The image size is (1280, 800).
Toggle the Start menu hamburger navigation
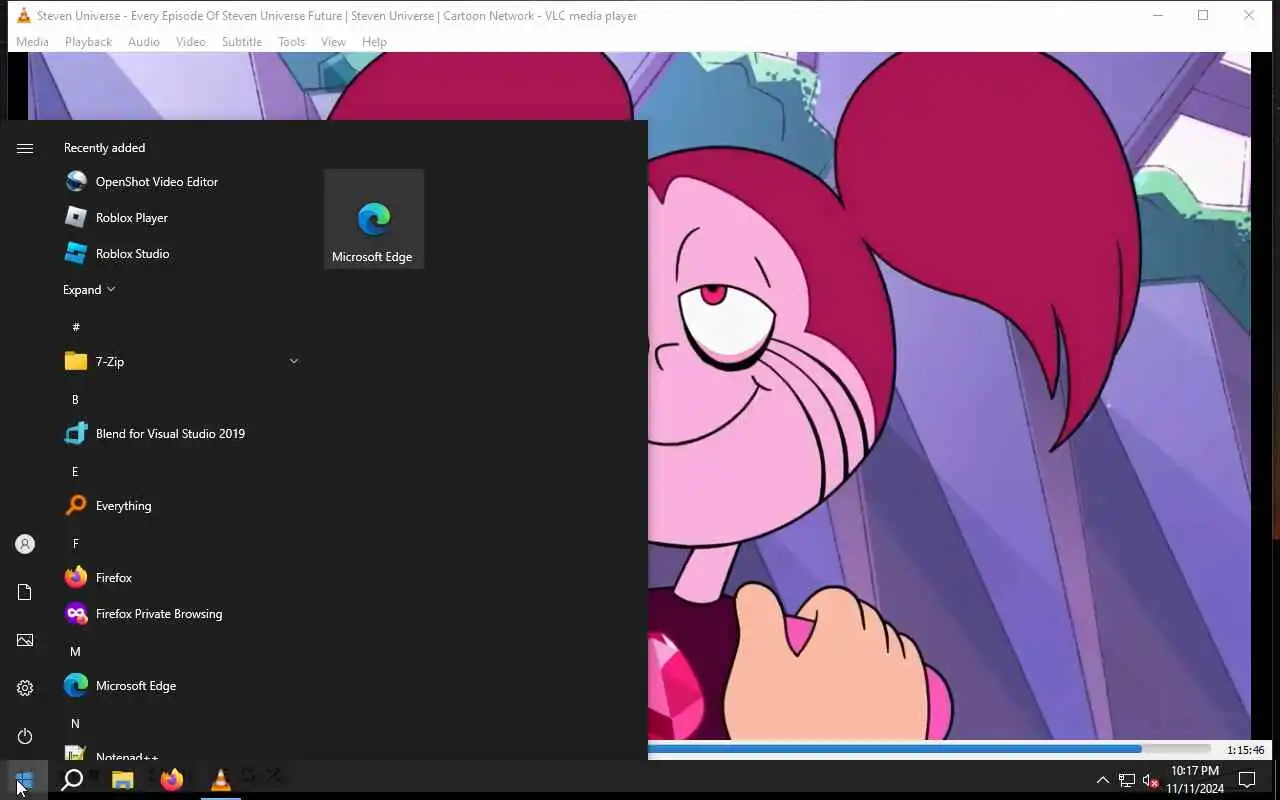coord(25,148)
